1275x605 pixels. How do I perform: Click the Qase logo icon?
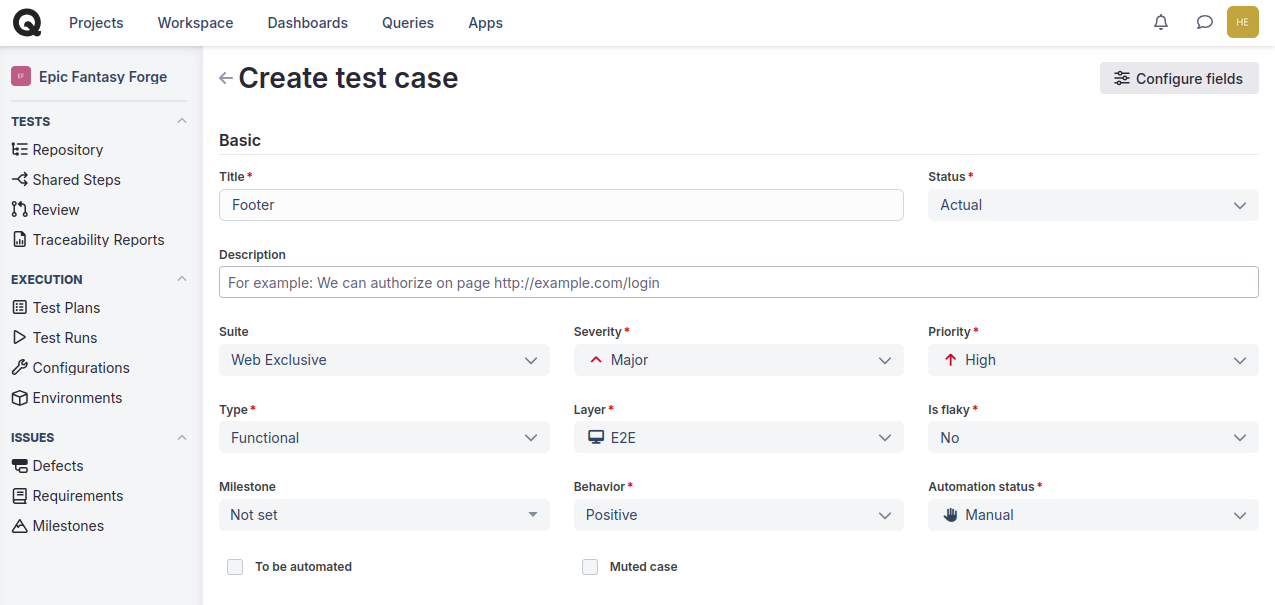click(x=27, y=22)
